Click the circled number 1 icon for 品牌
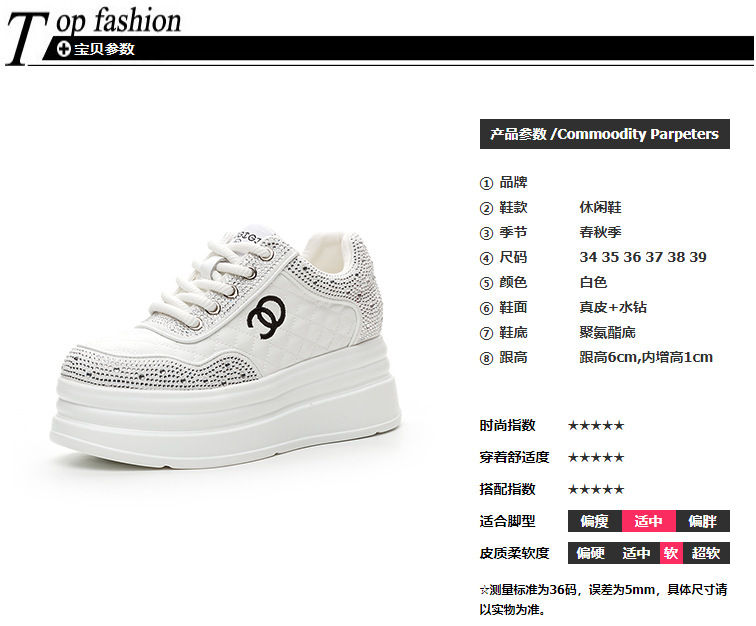This screenshot has height=626, width=756. (x=486, y=183)
